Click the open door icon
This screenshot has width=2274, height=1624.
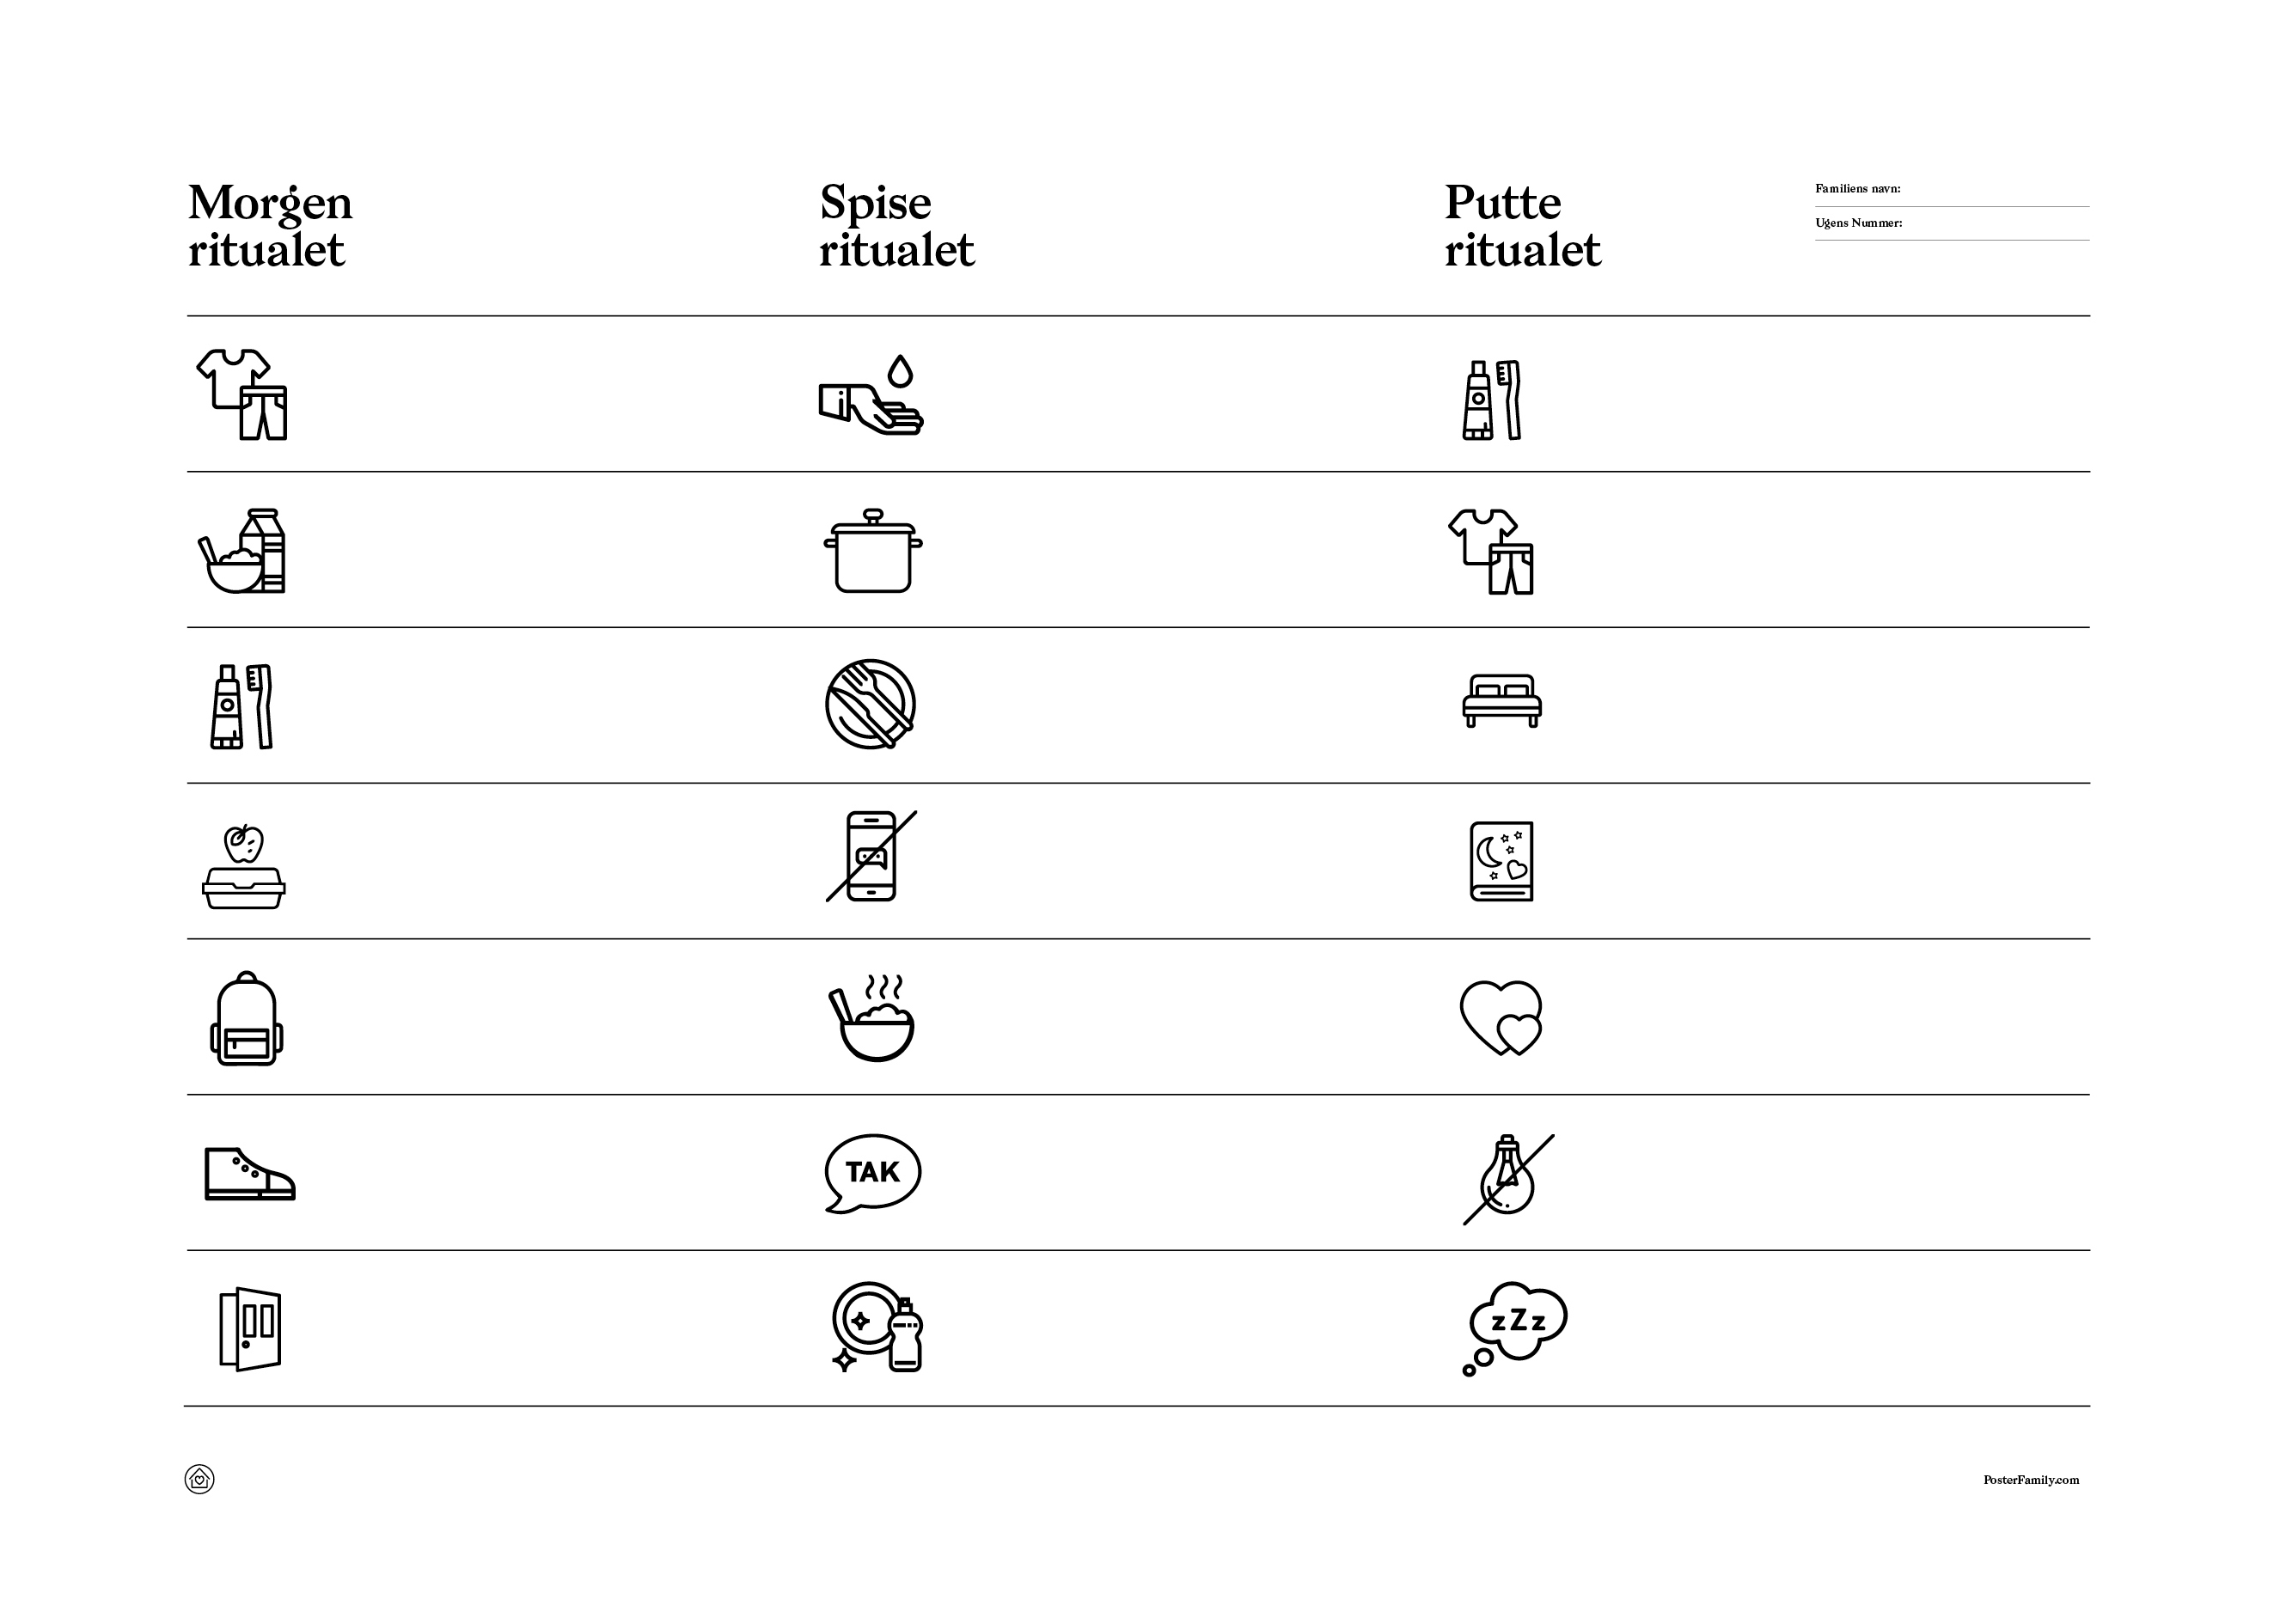point(250,1329)
